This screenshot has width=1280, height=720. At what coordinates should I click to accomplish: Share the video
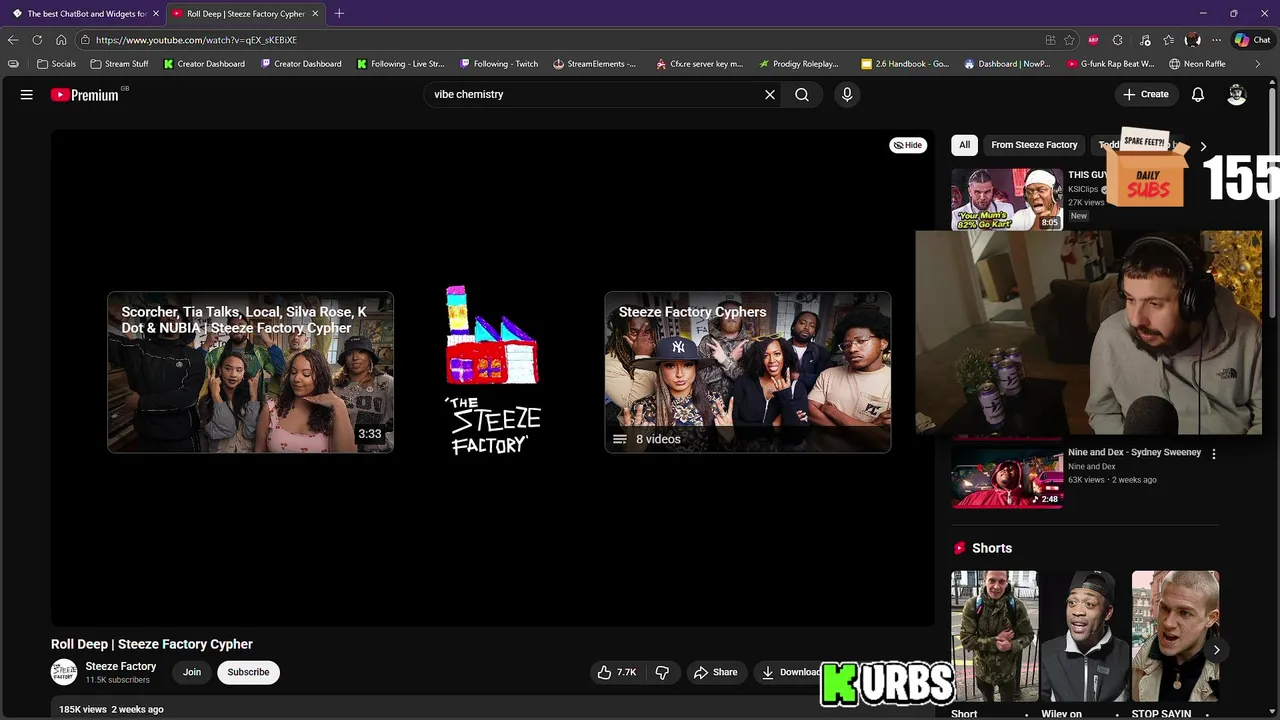[716, 672]
